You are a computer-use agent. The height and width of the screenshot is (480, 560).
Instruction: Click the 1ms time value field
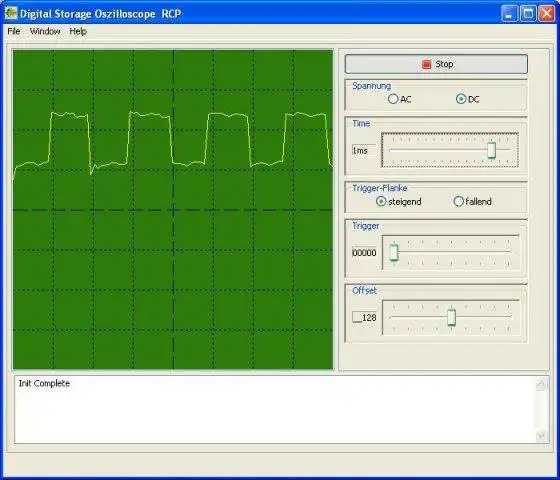tap(364, 150)
